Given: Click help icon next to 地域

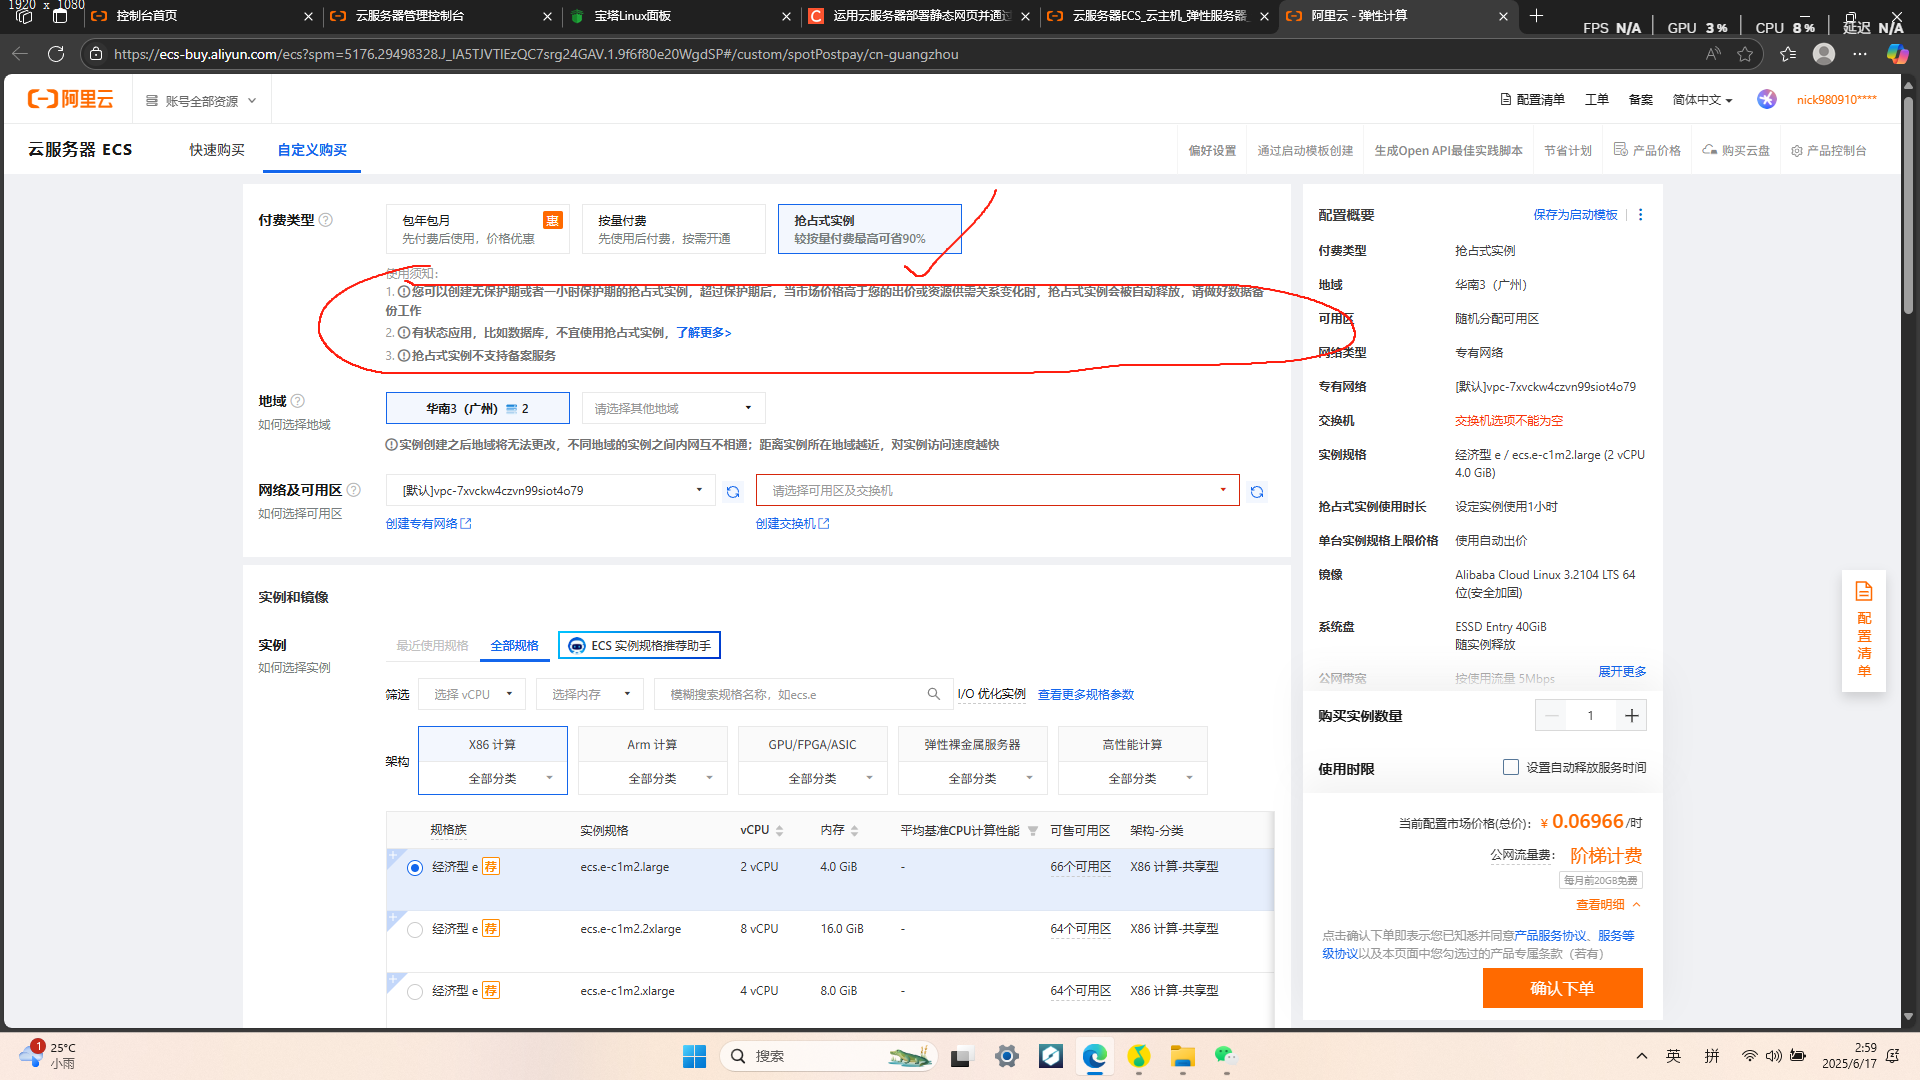Looking at the screenshot, I should coord(298,401).
